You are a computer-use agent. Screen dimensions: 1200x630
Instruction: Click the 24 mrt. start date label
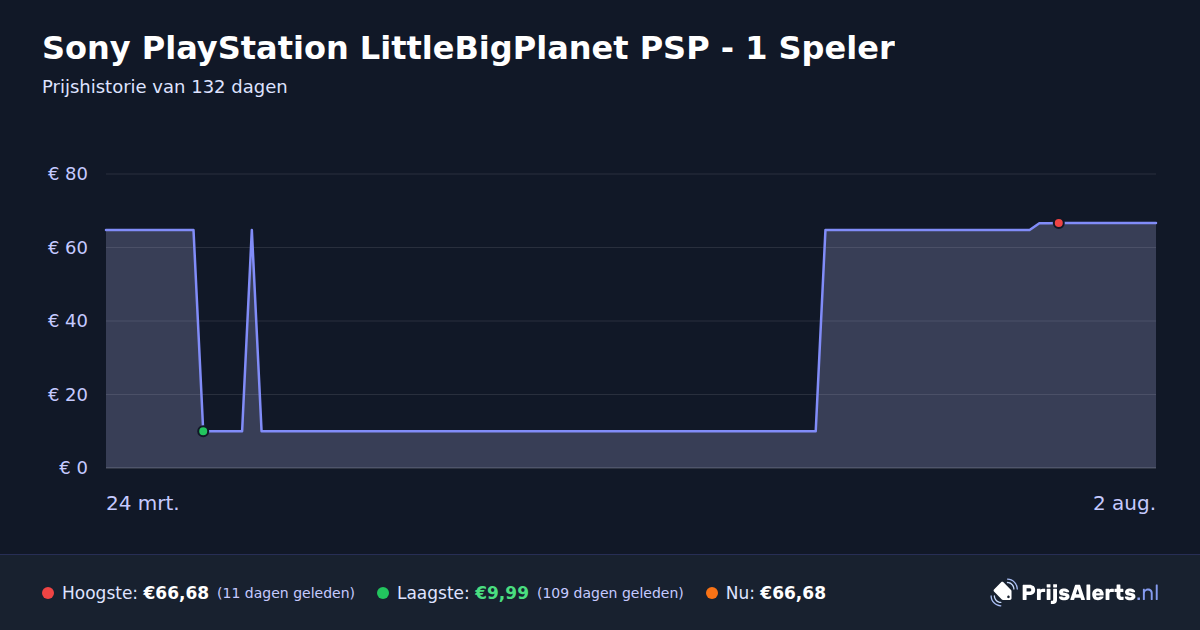click(x=143, y=503)
